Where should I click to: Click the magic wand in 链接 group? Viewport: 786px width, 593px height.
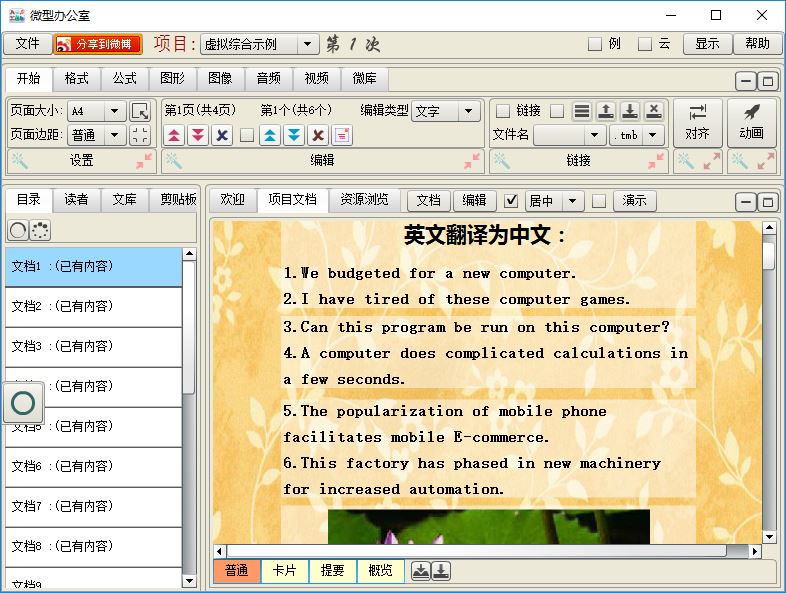click(x=502, y=161)
